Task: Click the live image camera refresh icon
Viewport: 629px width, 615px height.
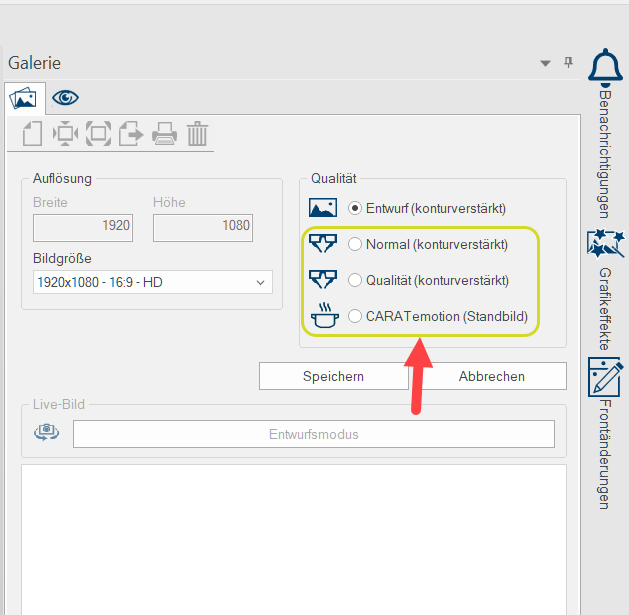Action: [x=46, y=434]
